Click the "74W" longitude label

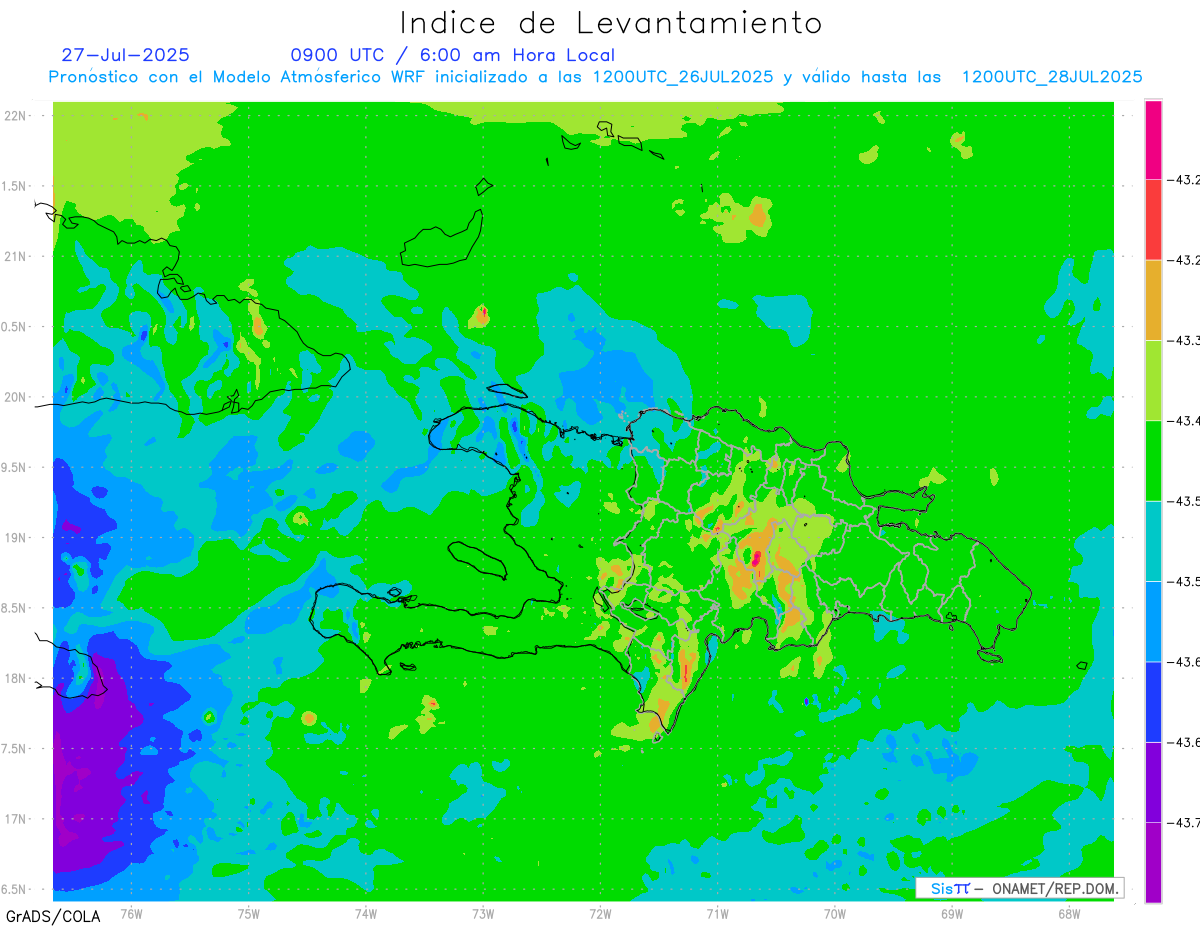pyautogui.click(x=366, y=912)
